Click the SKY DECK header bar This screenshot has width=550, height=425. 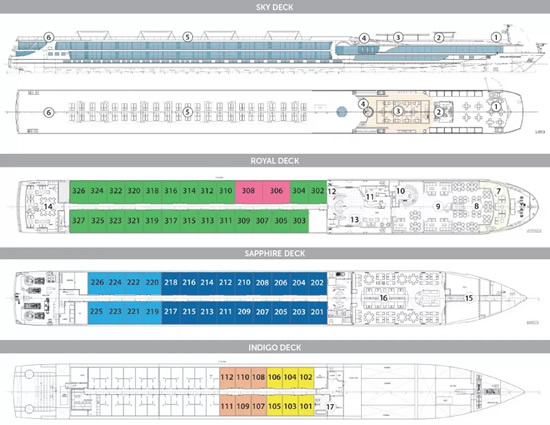(275, 7)
